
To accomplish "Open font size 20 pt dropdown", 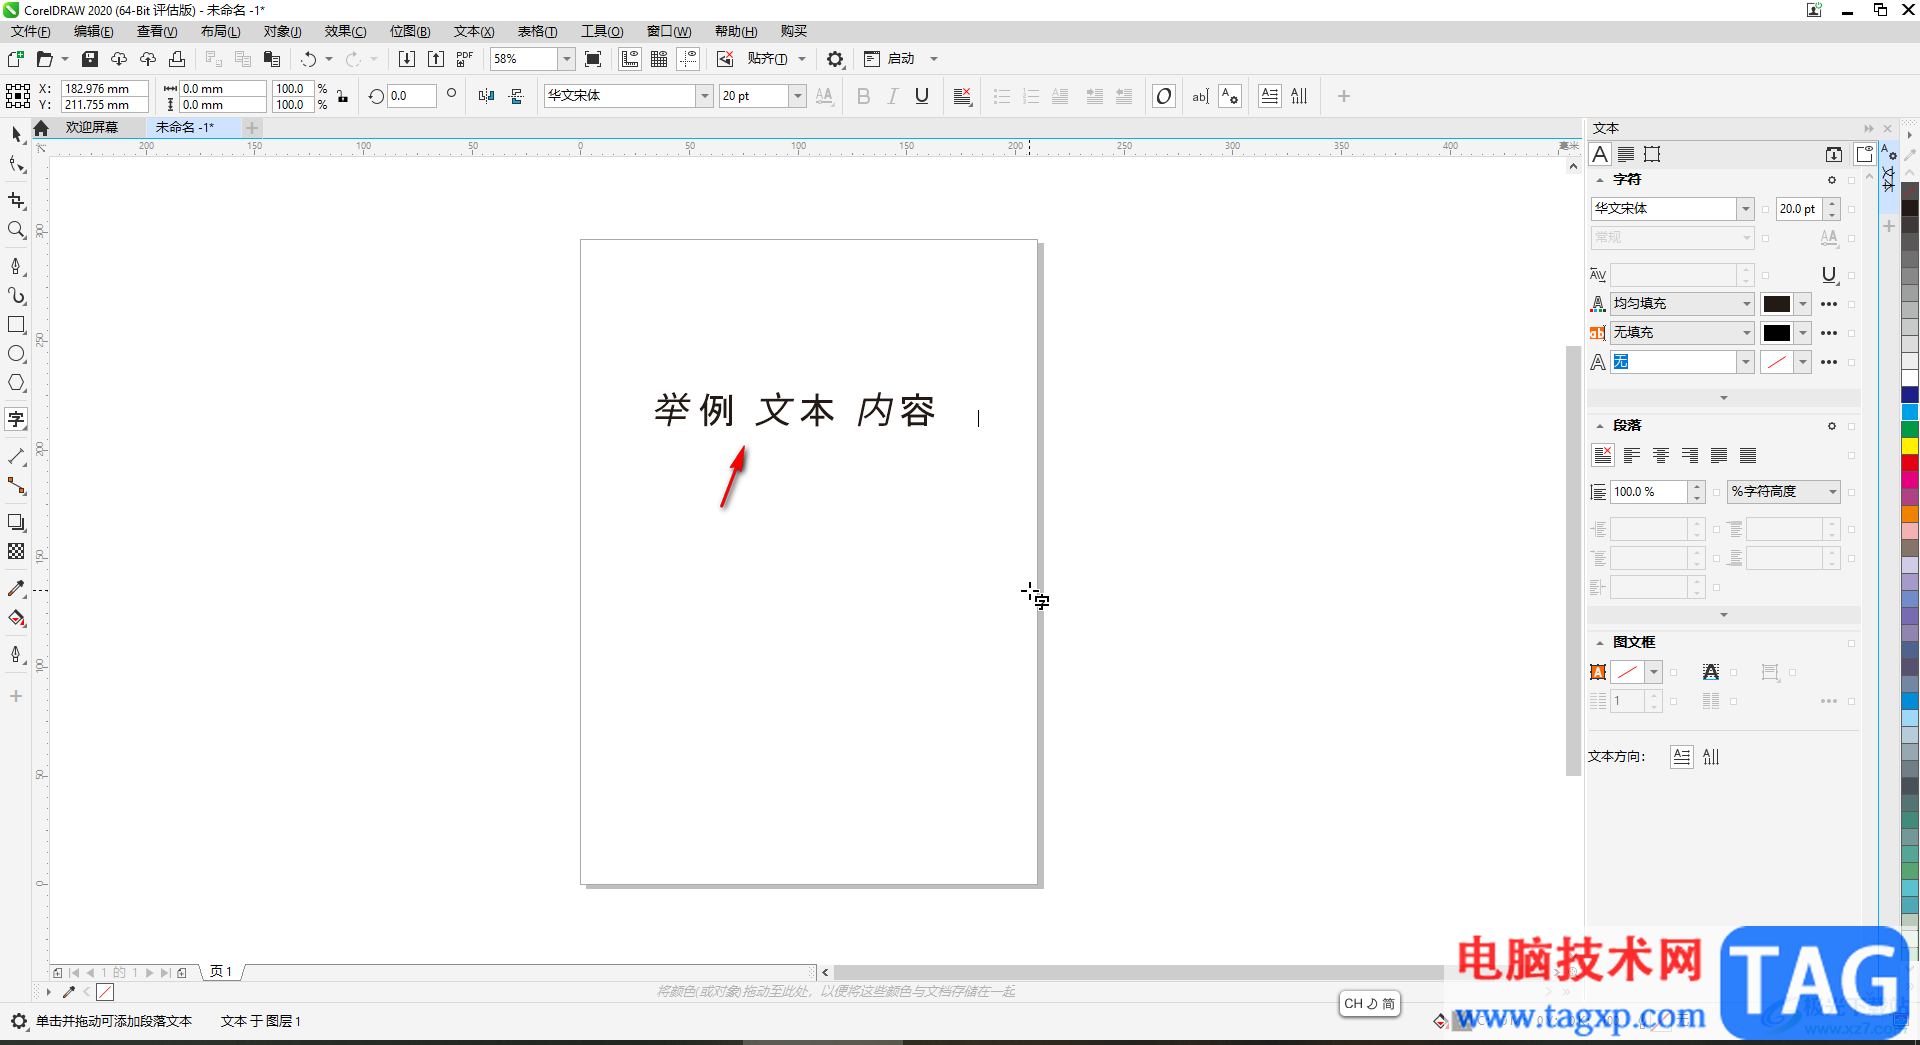I will pyautogui.click(x=798, y=96).
